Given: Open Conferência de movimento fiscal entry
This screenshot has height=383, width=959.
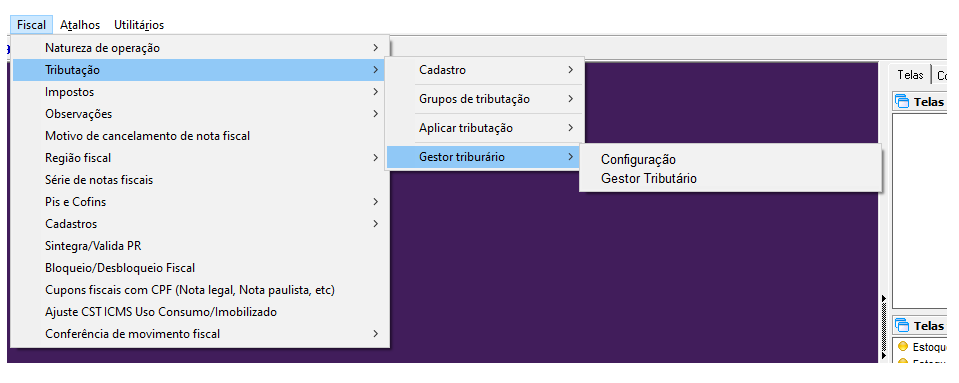Looking at the screenshot, I should (200, 334).
